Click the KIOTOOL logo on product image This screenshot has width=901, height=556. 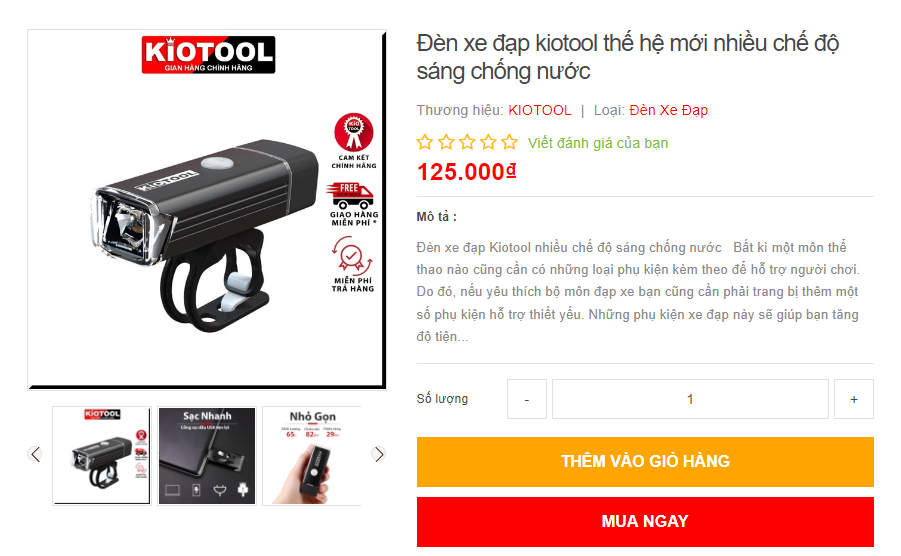pos(208,55)
